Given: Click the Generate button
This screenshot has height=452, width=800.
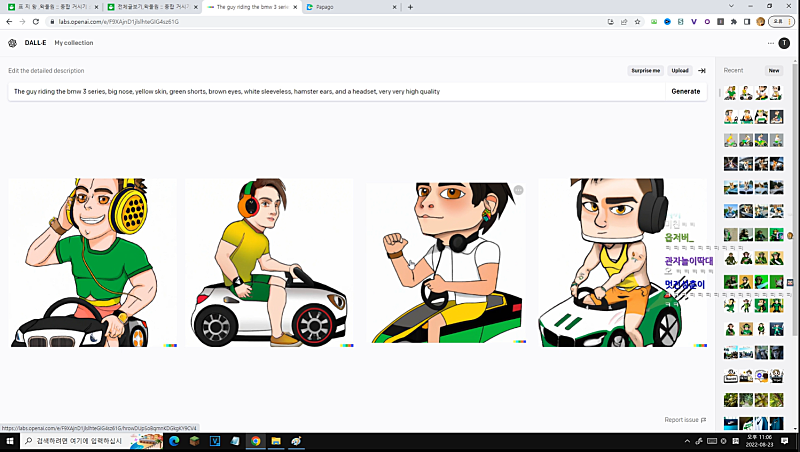Looking at the screenshot, I should point(686,91).
